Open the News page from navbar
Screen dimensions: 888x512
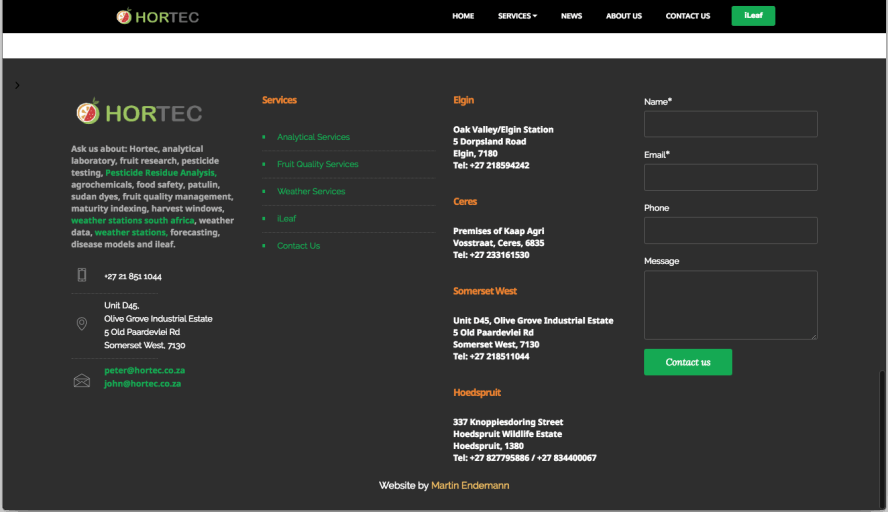571,16
